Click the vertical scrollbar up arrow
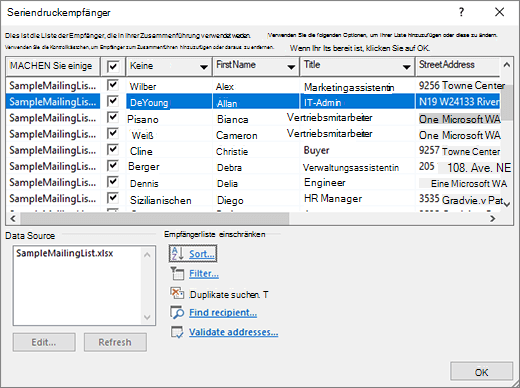520x388 pixels. click(507, 65)
